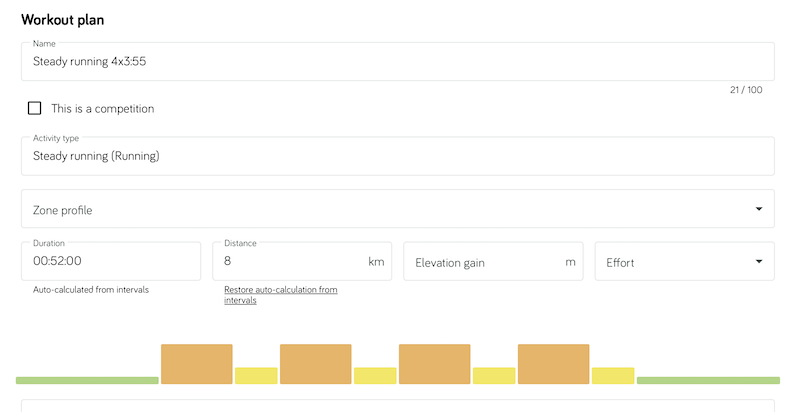
Task: Select the fourth orange interval block
Action: [553, 364]
